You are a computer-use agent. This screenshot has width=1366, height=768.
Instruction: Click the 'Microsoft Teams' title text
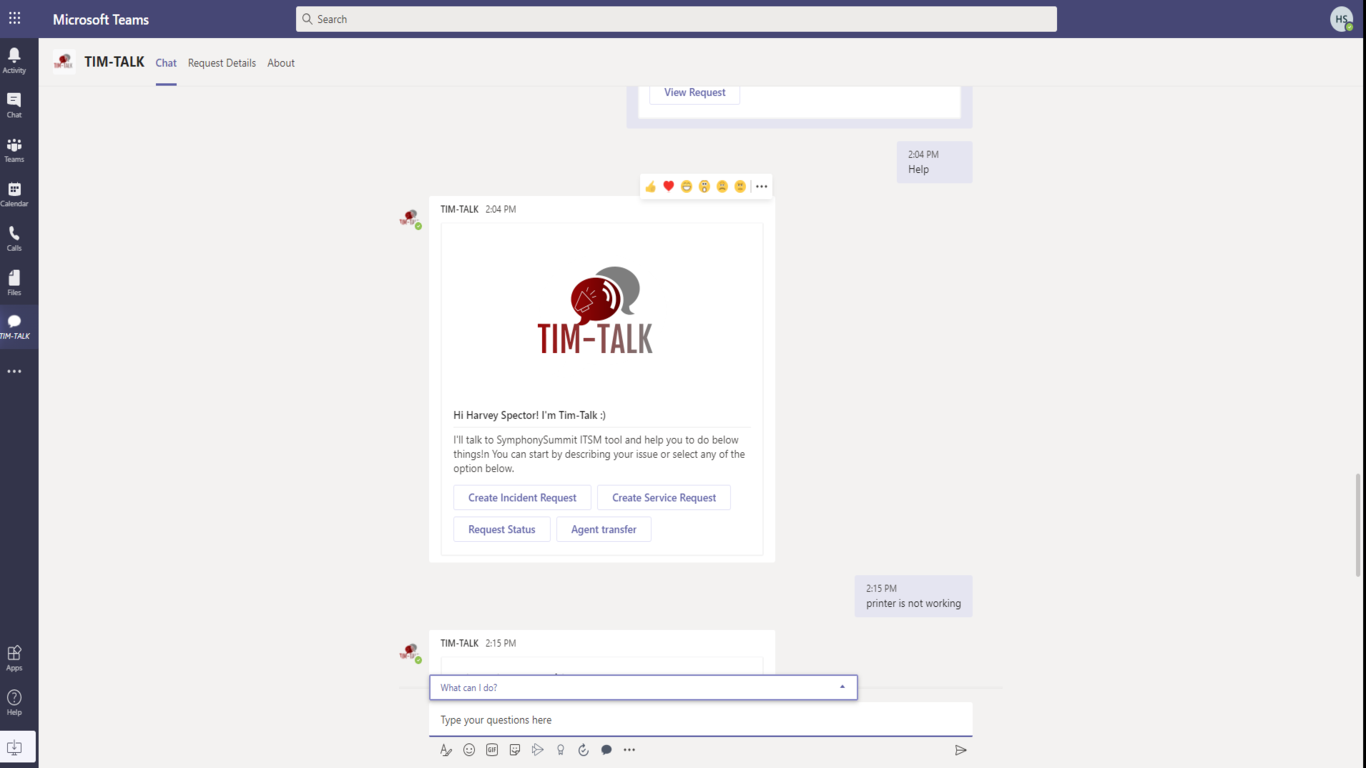click(101, 19)
